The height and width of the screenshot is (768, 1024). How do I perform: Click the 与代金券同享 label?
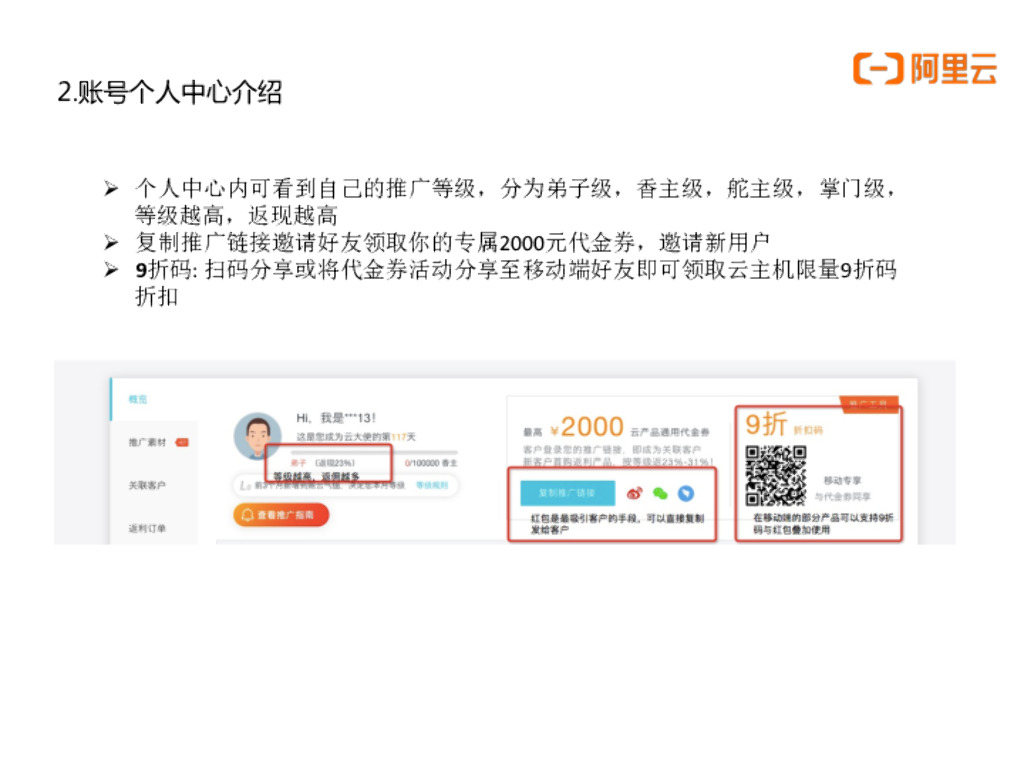coord(842,497)
